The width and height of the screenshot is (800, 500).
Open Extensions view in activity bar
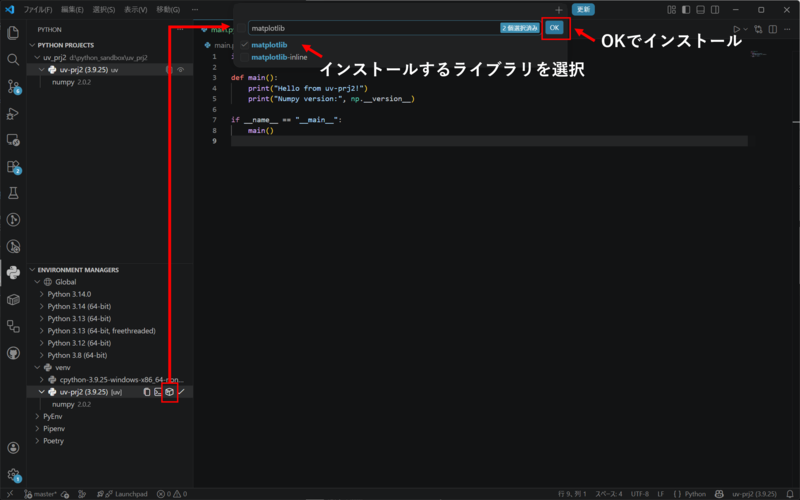click(x=13, y=167)
